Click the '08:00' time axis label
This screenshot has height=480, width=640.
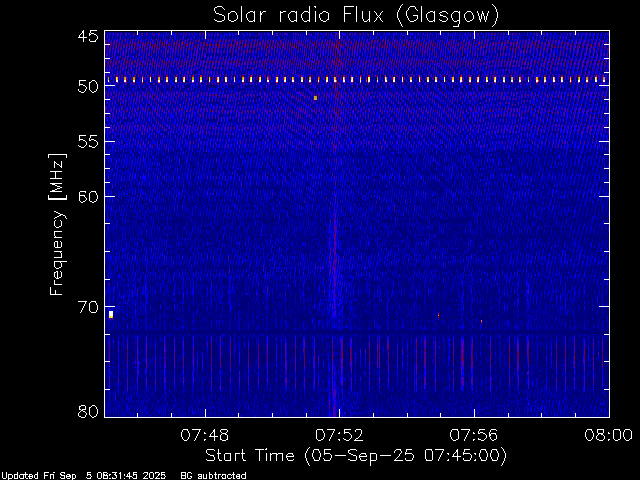[x=608, y=435]
